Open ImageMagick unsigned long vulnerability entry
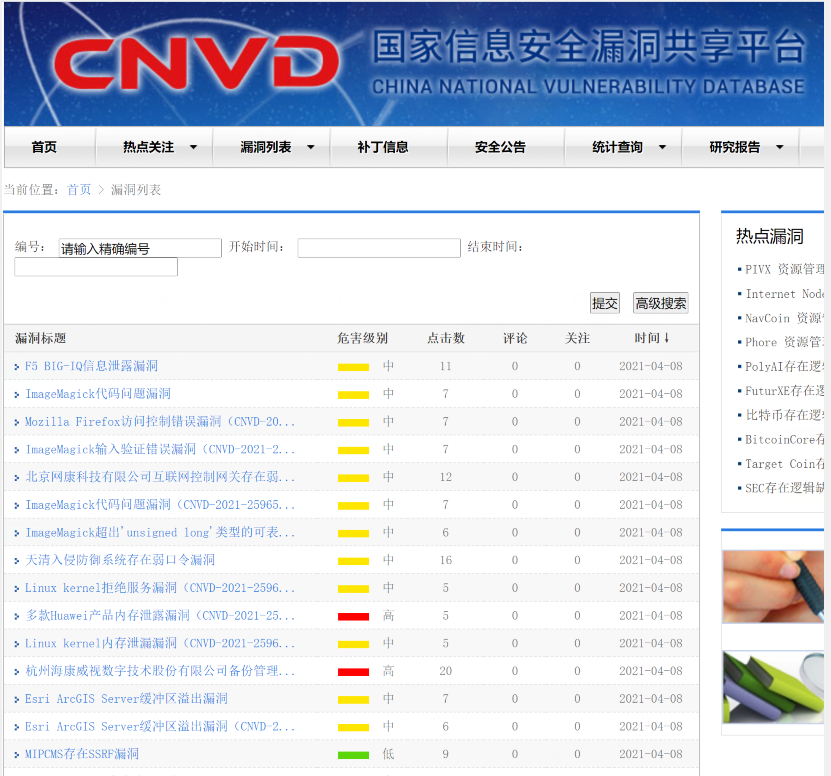This screenshot has height=776, width=831. (x=160, y=532)
